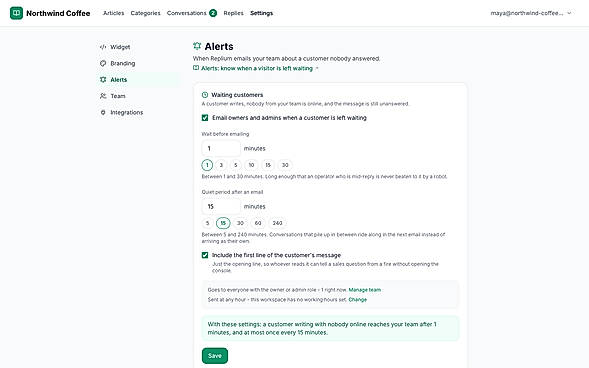Click the Northwind Coffee brand name
The height and width of the screenshot is (368, 589).
point(58,13)
